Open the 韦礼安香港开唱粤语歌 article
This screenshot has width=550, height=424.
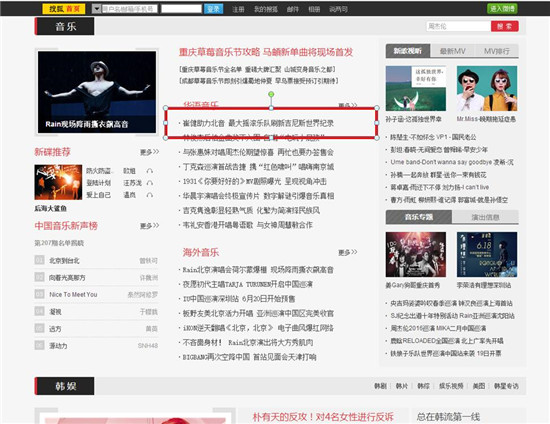point(248,225)
